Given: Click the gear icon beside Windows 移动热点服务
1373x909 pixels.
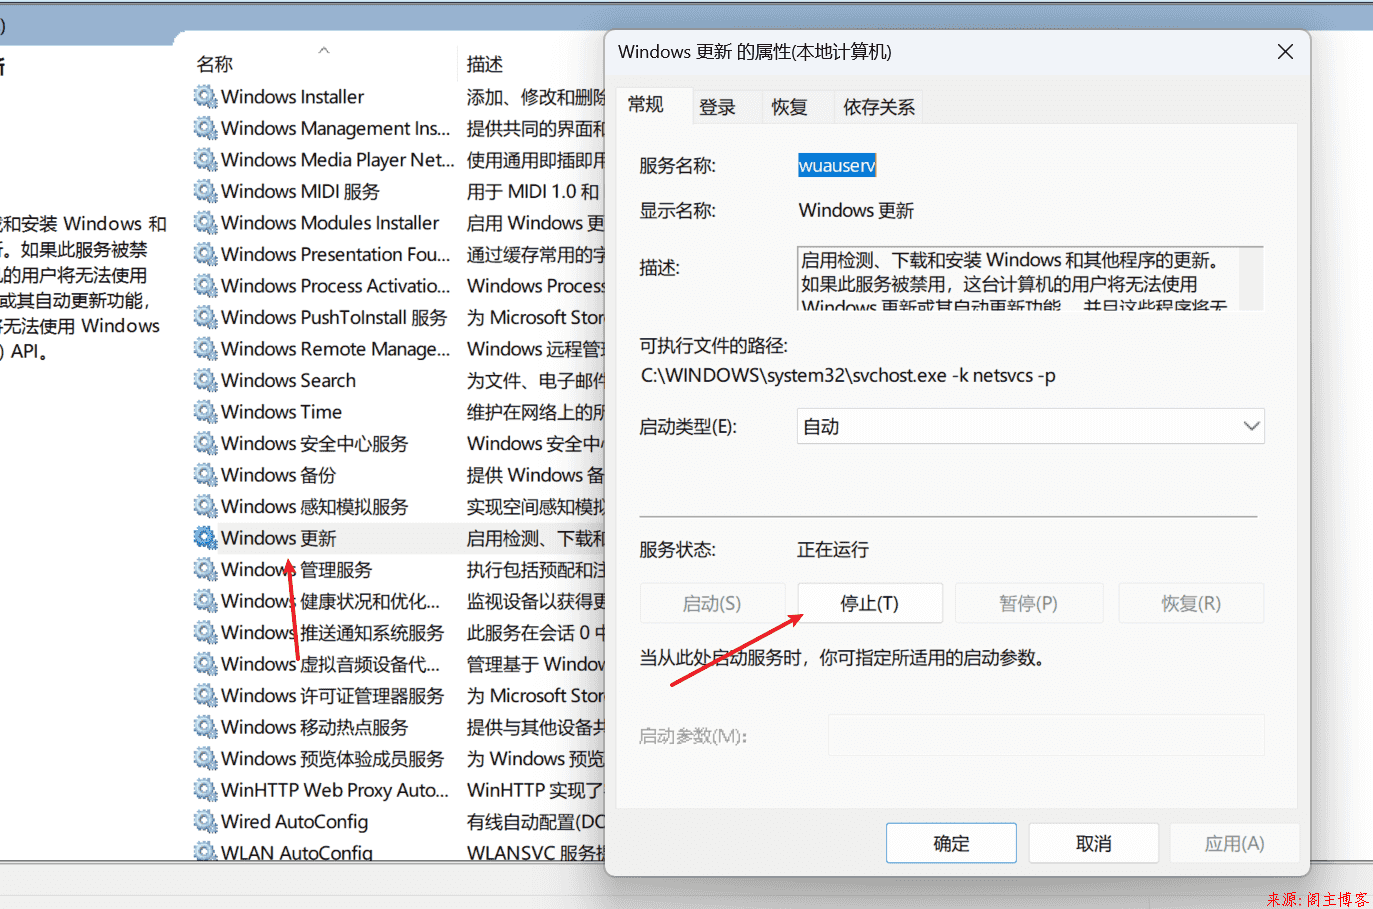Looking at the screenshot, I should [x=205, y=727].
